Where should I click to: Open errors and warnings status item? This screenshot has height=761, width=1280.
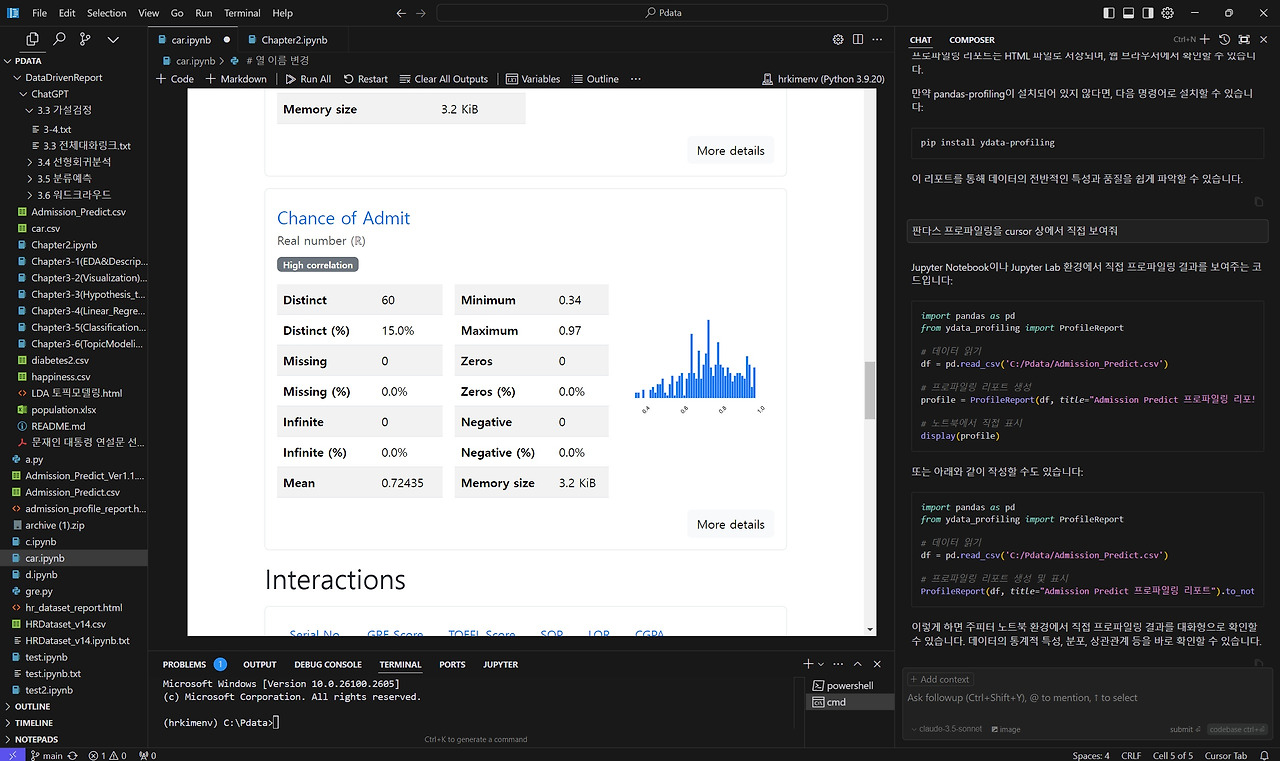pyautogui.click(x=107, y=755)
